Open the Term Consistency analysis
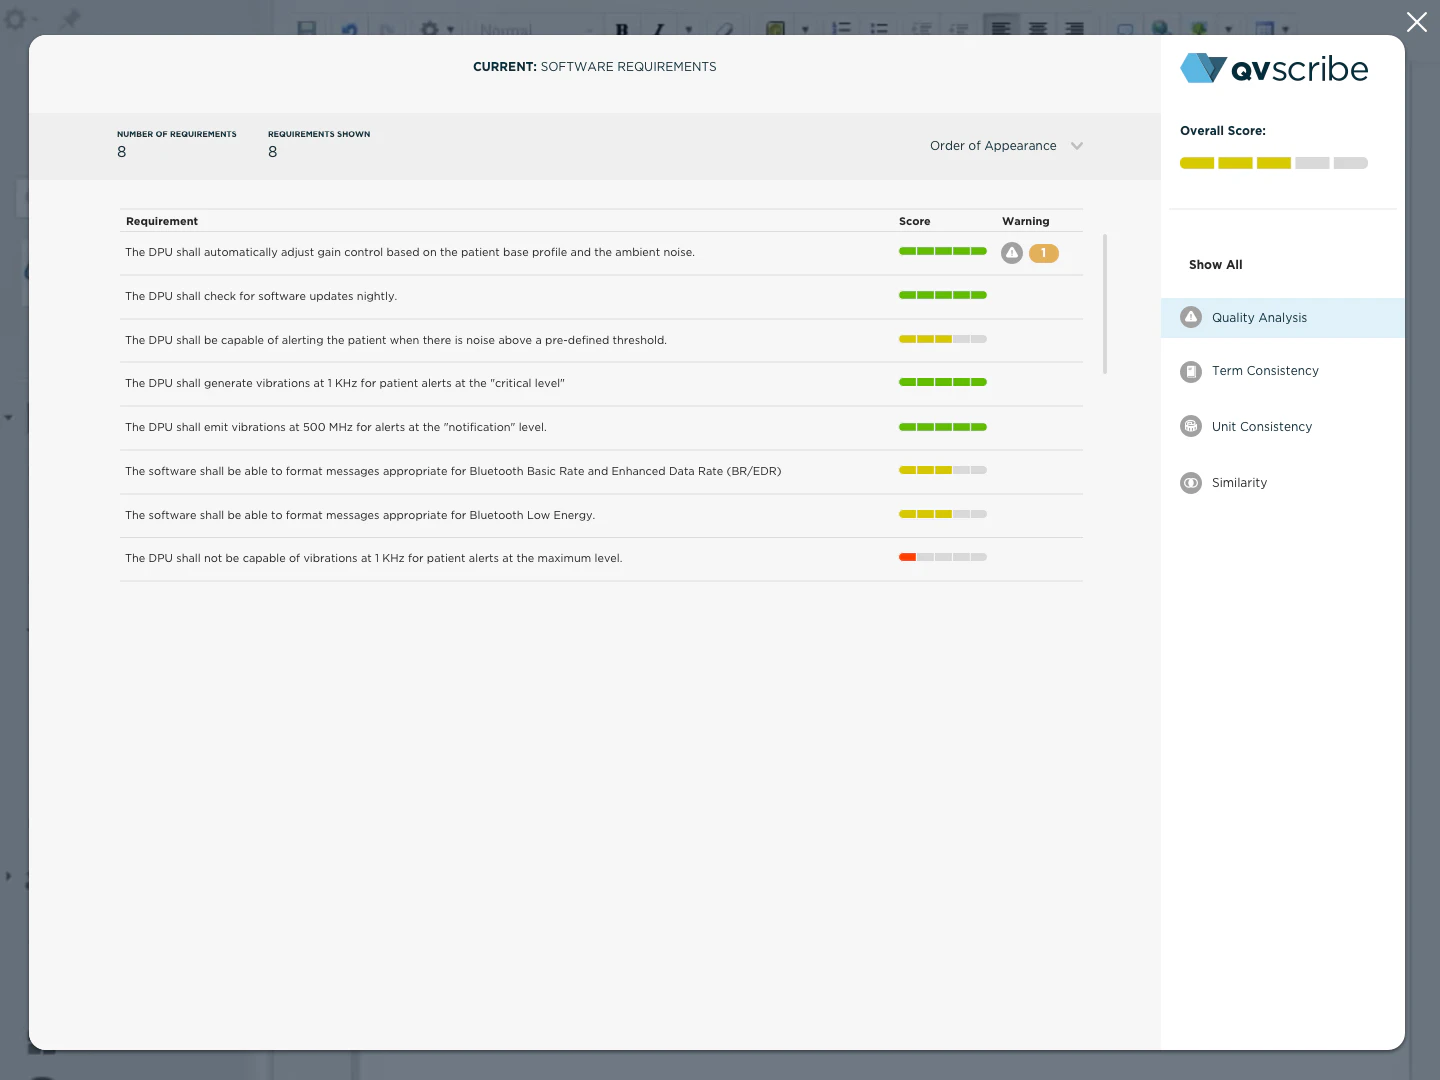 tap(1265, 371)
